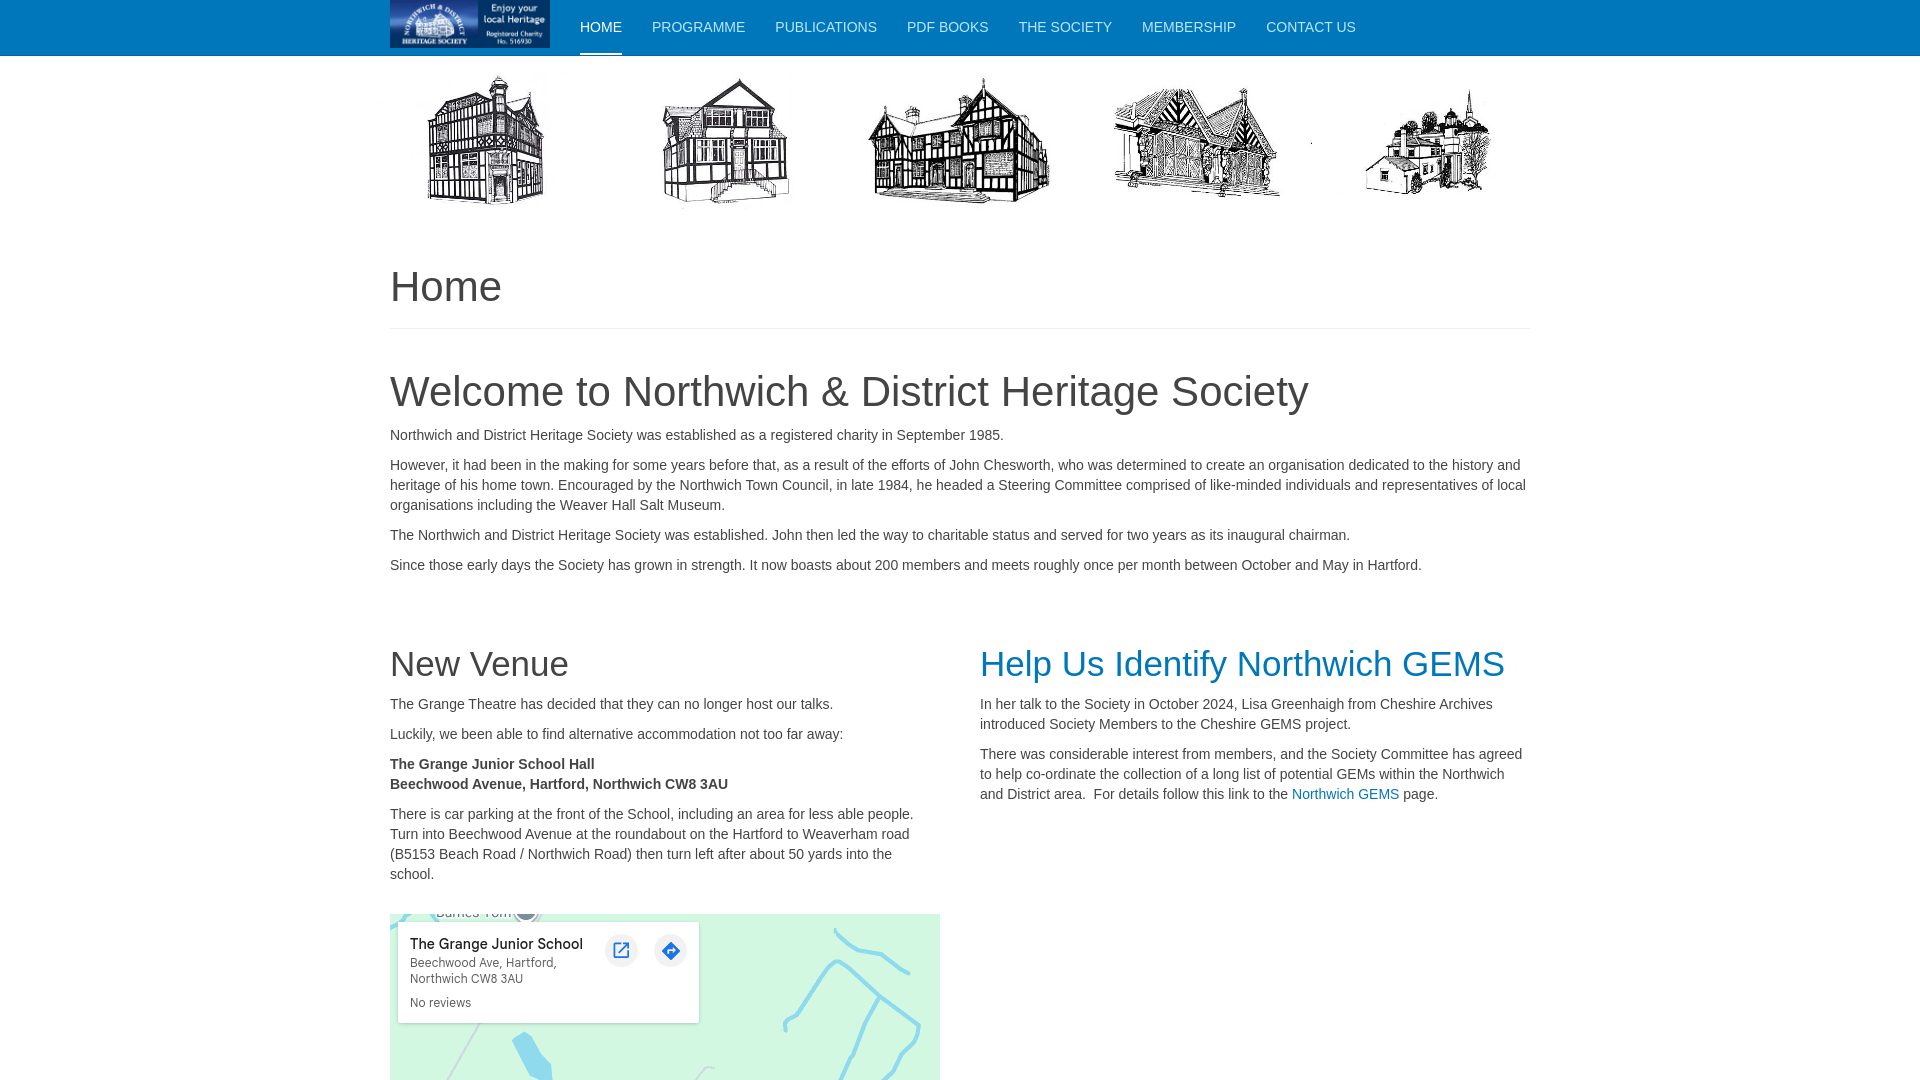Open the HOME menu item
1920x1080 pixels.
pyautogui.click(x=601, y=27)
